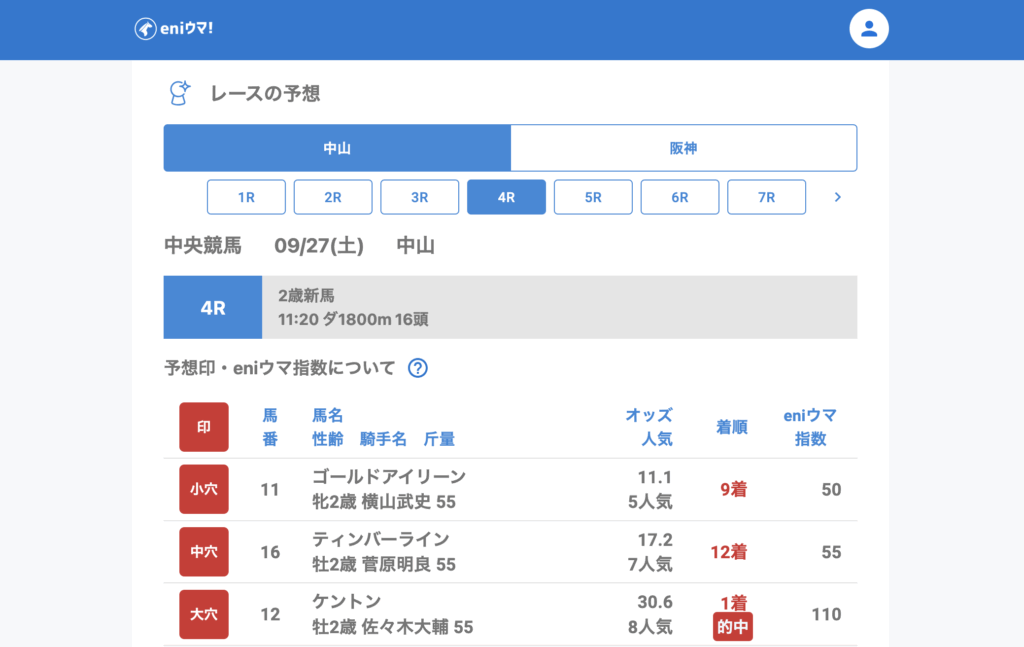
Task: Click the 大穴 mark badge
Action: [204, 614]
